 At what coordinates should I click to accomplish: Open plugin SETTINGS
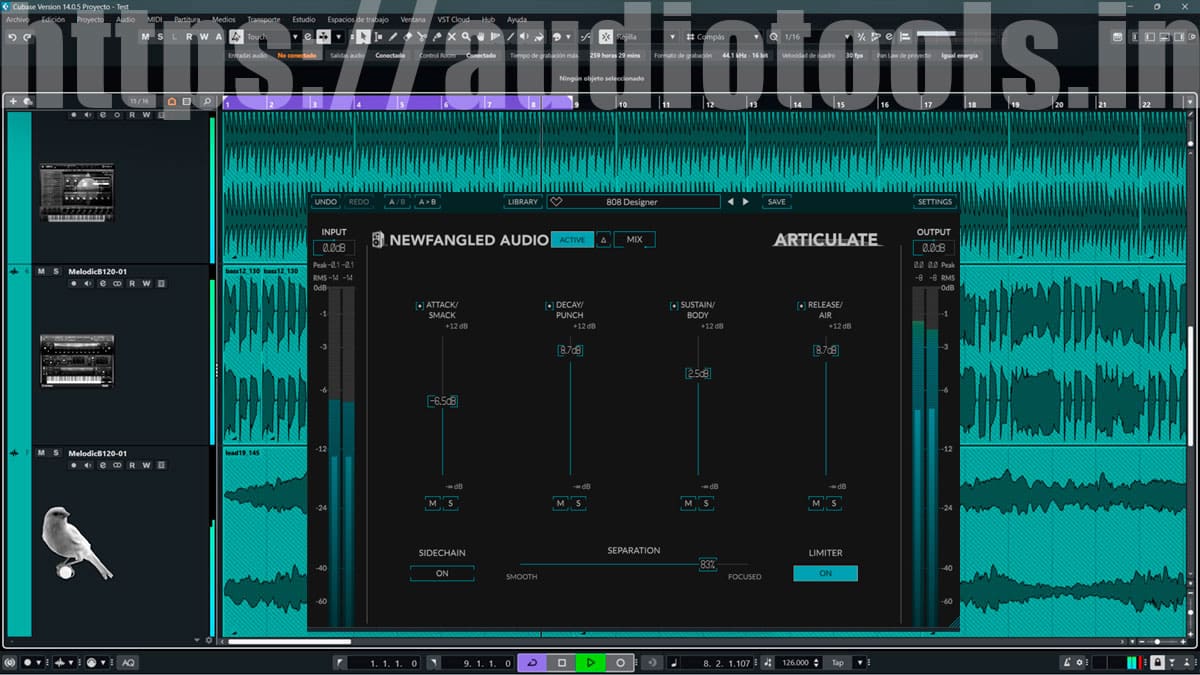[x=935, y=202]
